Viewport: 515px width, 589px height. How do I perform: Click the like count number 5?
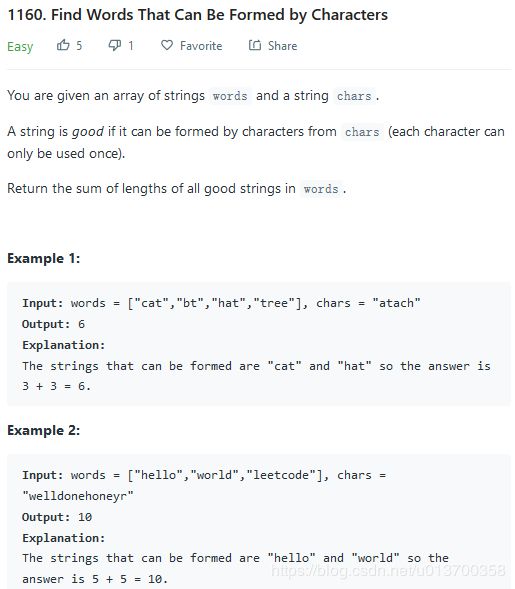tap(79, 46)
